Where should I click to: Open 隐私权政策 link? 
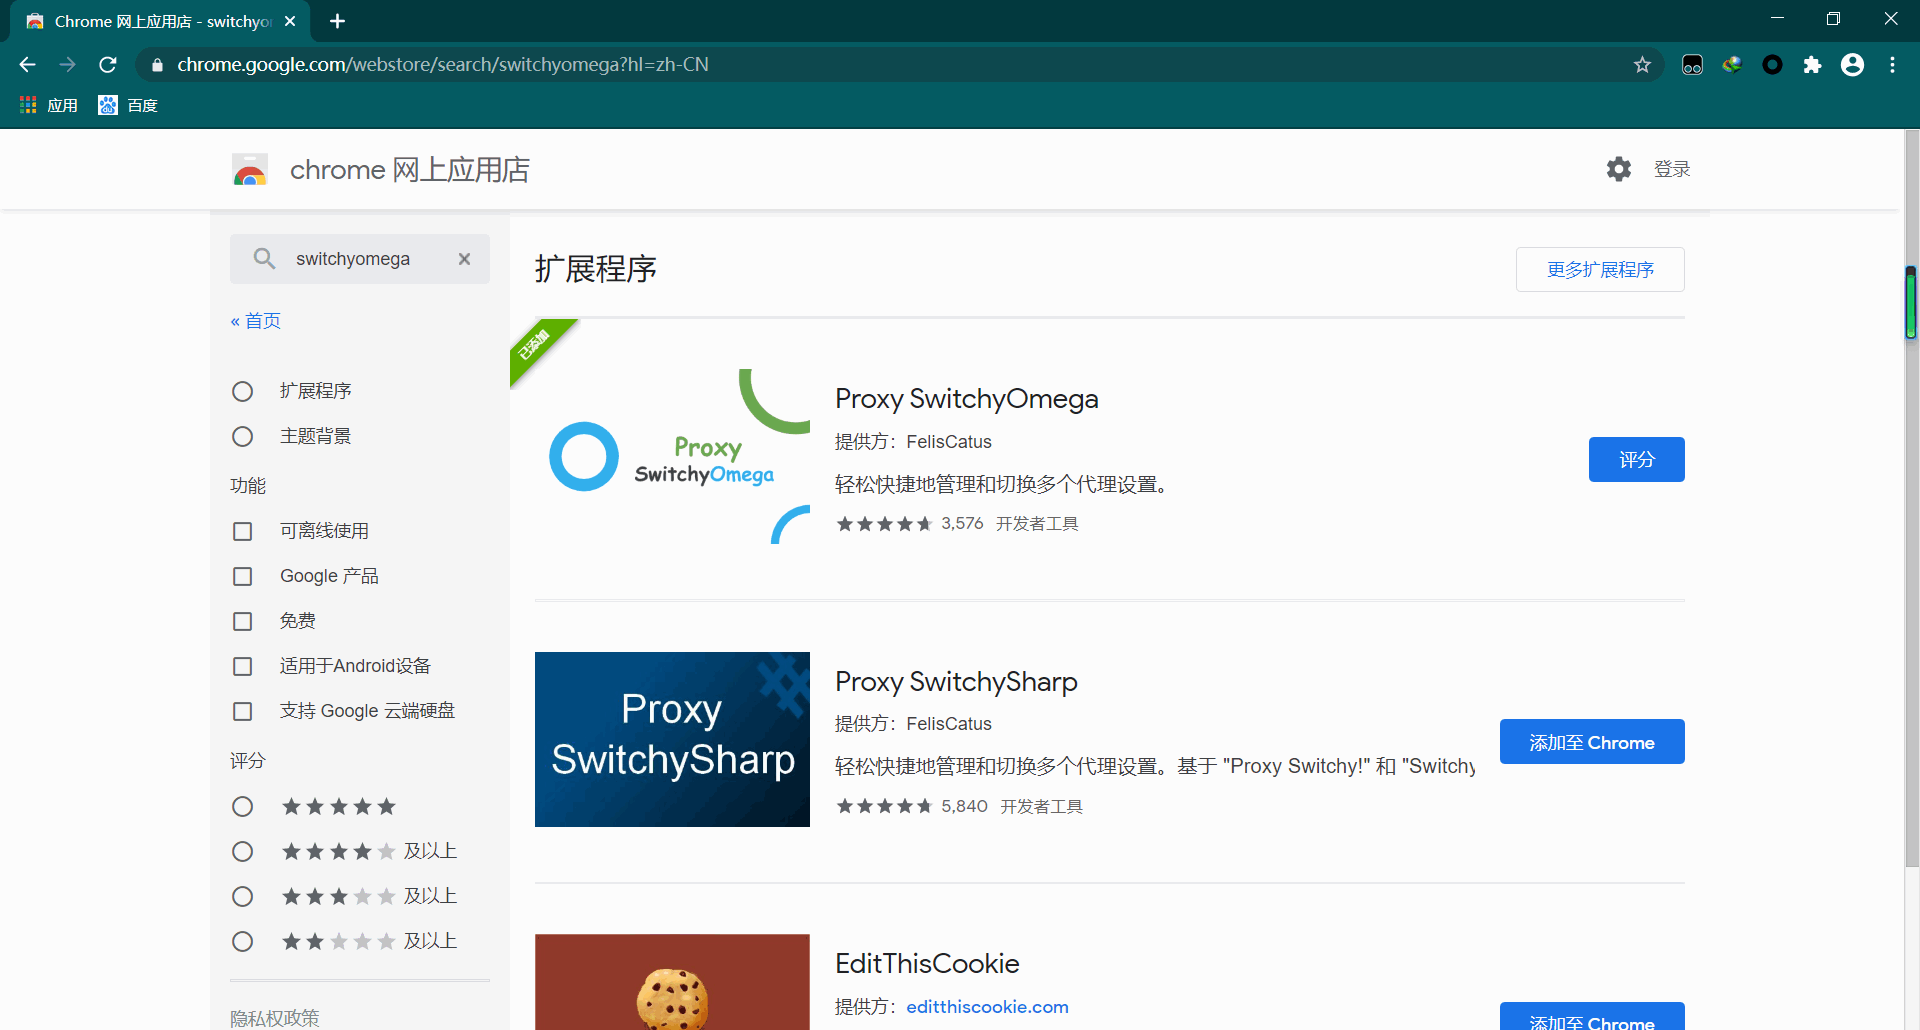point(275,1018)
